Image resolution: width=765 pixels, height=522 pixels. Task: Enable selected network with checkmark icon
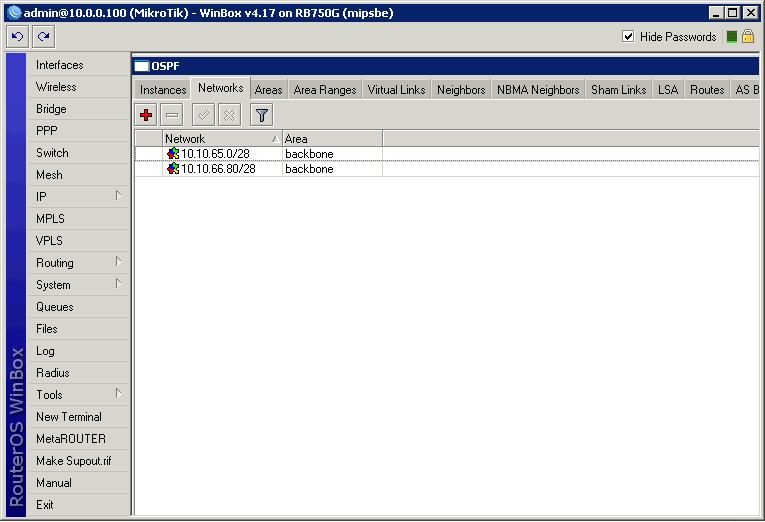coord(203,115)
